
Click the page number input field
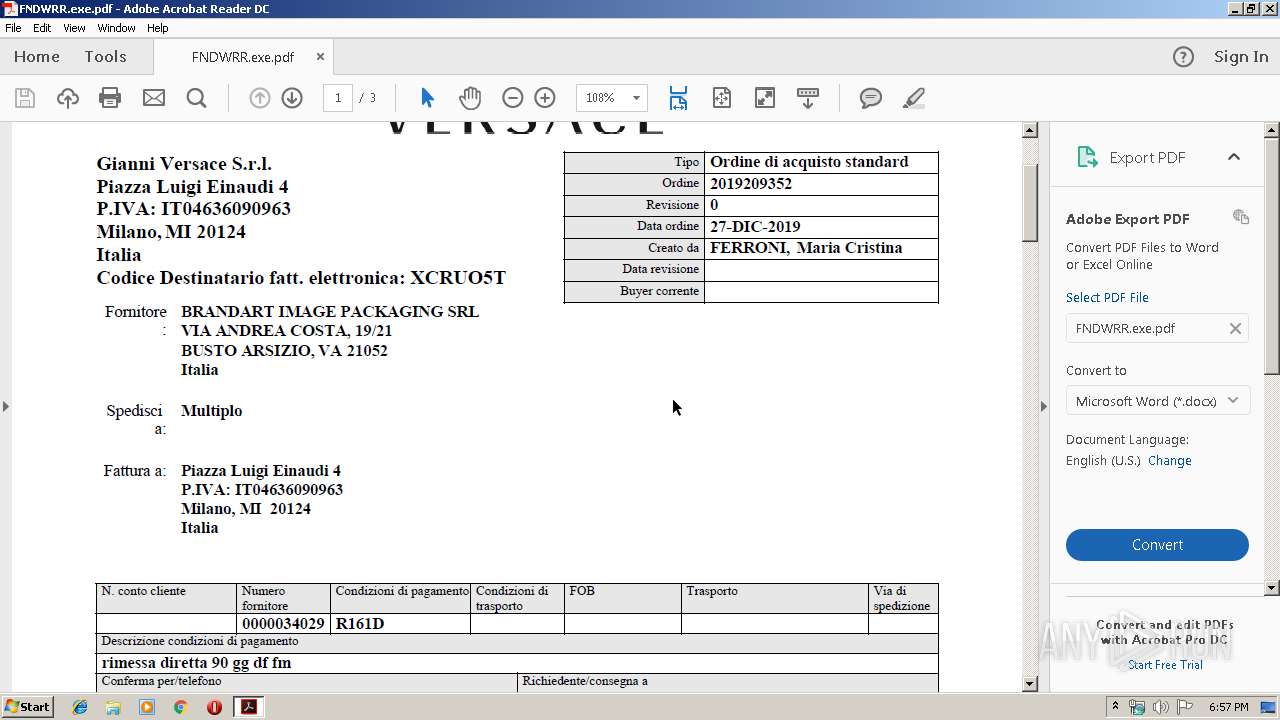[x=338, y=98]
